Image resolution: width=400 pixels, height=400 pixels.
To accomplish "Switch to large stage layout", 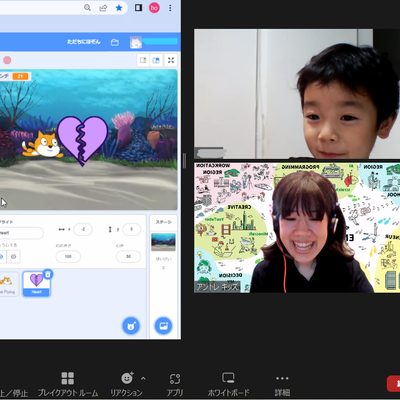I will tap(156, 60).
